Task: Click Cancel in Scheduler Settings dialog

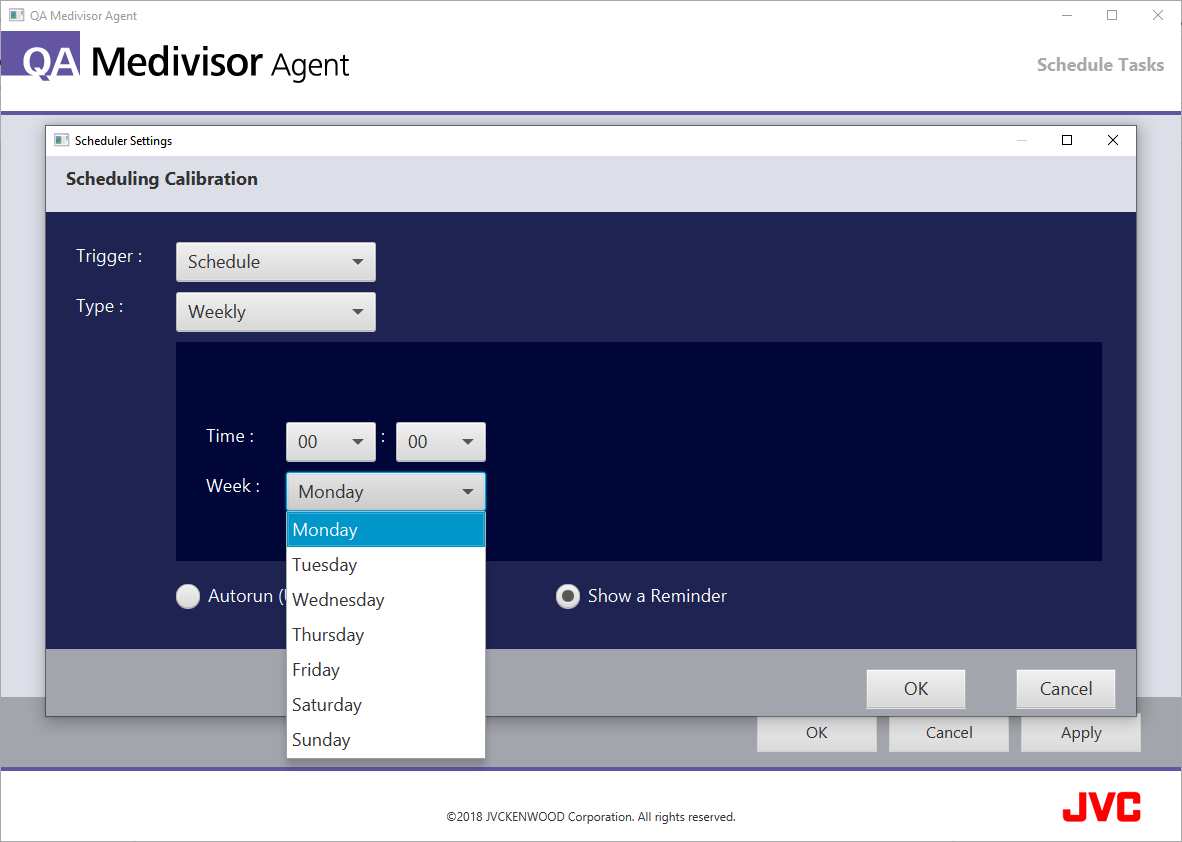Action: coord(1066,689)
